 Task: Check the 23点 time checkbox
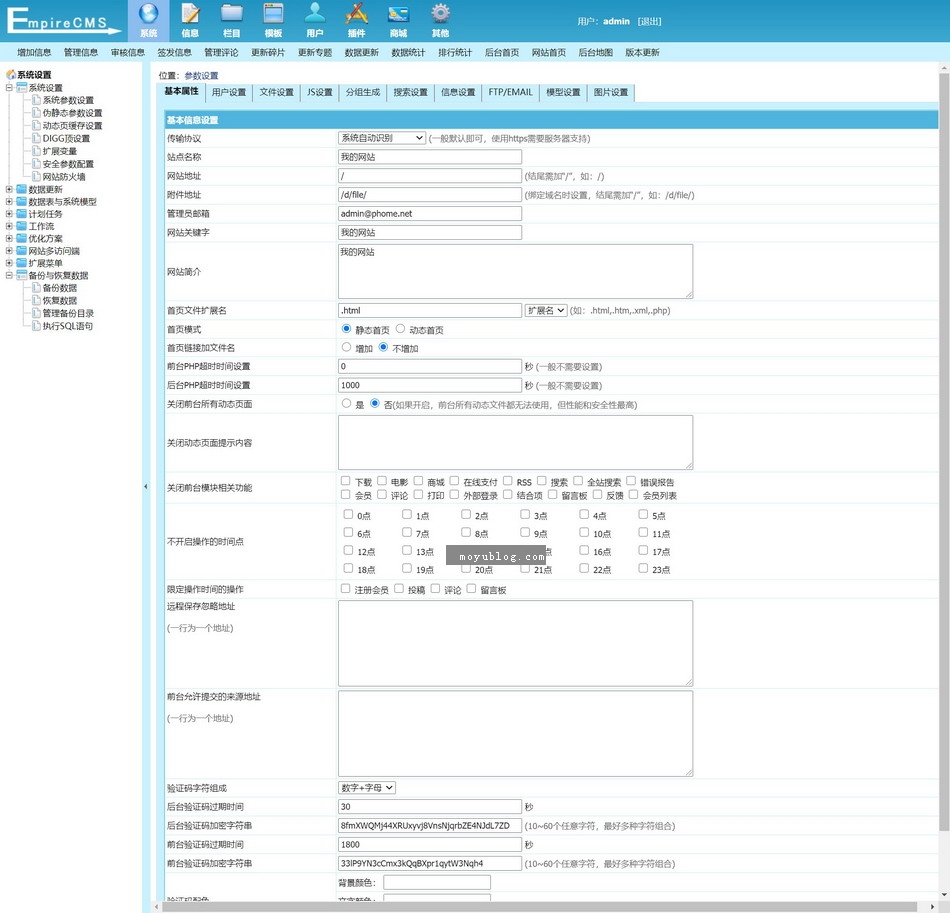coord(643,568)
